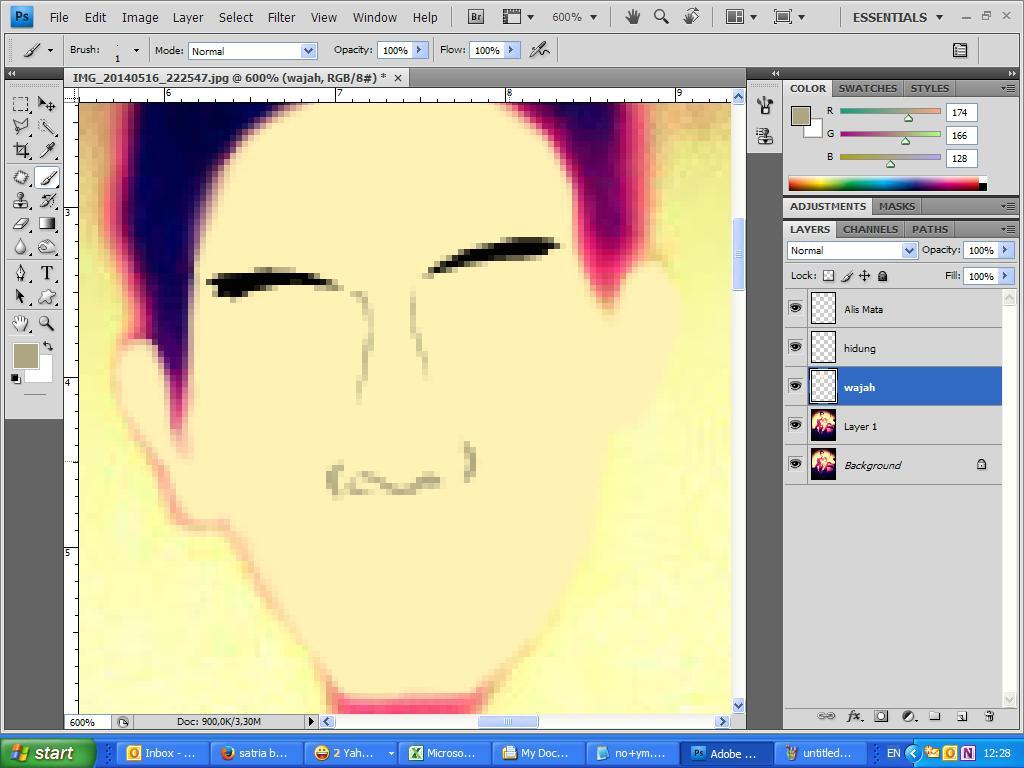Screen dimensions: 1024x768
Task: Open the Layer menu
Action: tap(188, 18)
